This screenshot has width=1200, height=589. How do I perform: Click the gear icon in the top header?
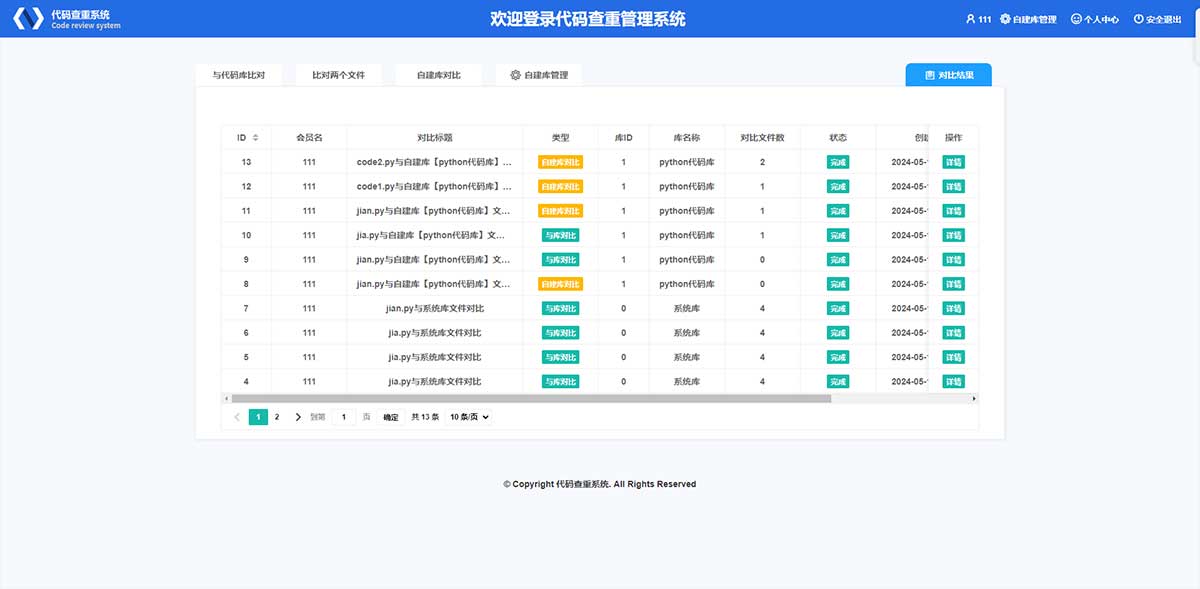1005,19
